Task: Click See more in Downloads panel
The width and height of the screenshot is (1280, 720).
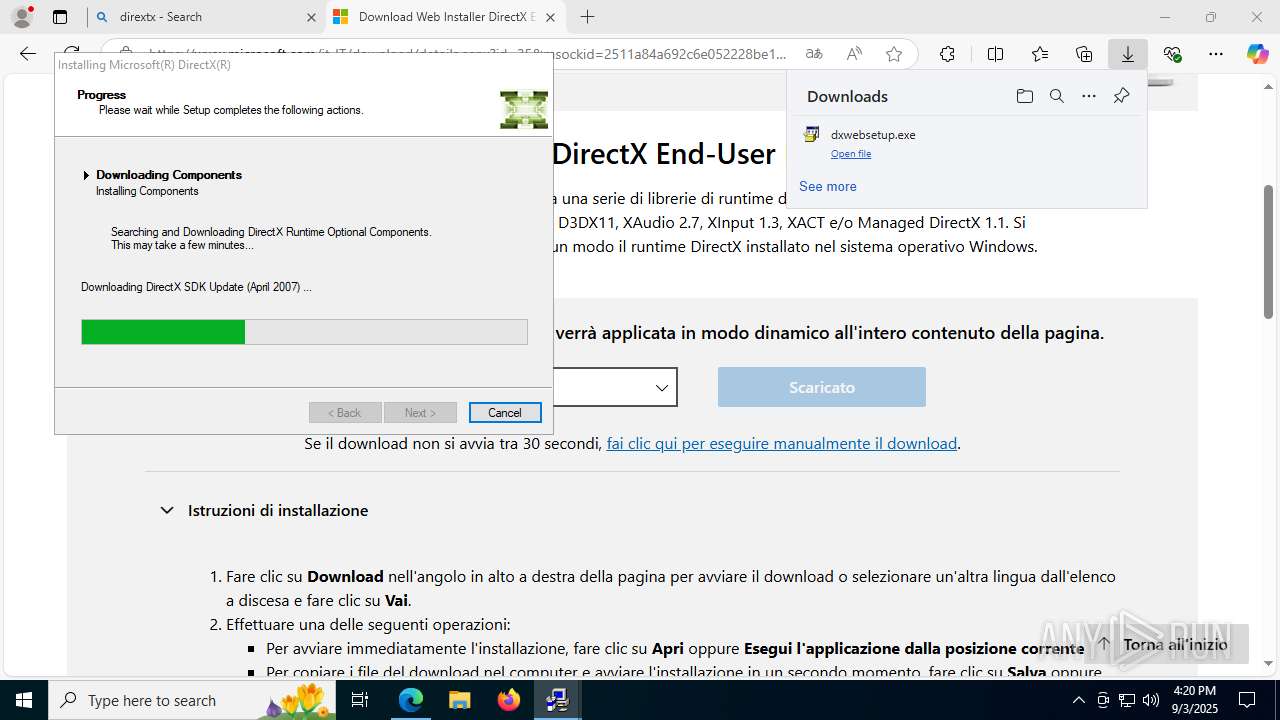Action: click(828, 186)
